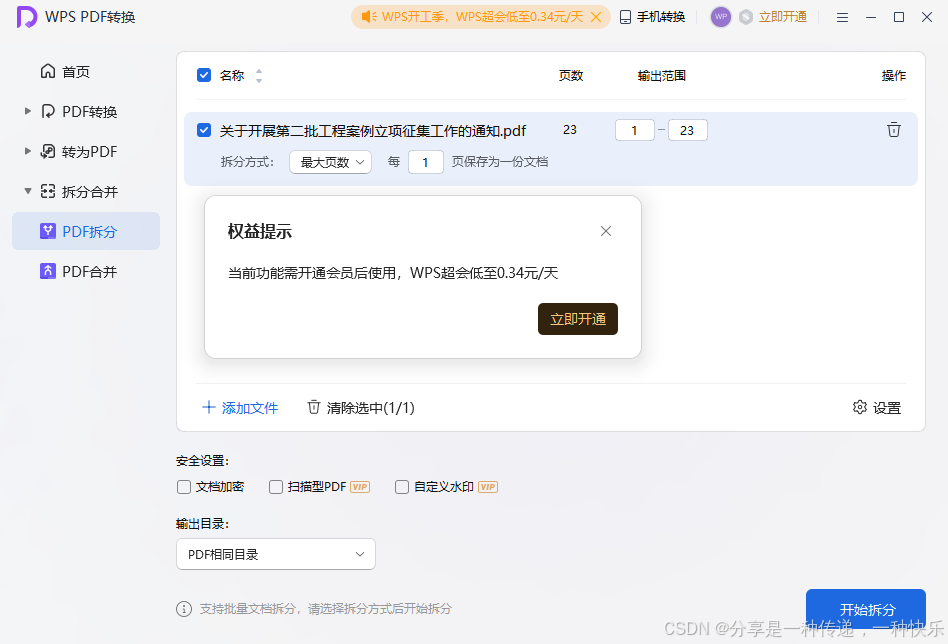Screen dimensions: 948x644
Task: Click the 页数 column header
Action: point(571,76)
